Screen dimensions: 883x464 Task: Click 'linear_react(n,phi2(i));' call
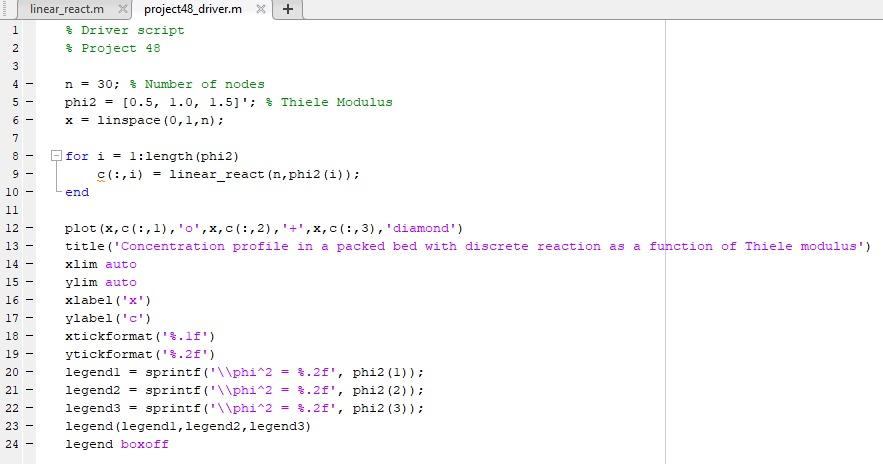[x=264, y=175]
